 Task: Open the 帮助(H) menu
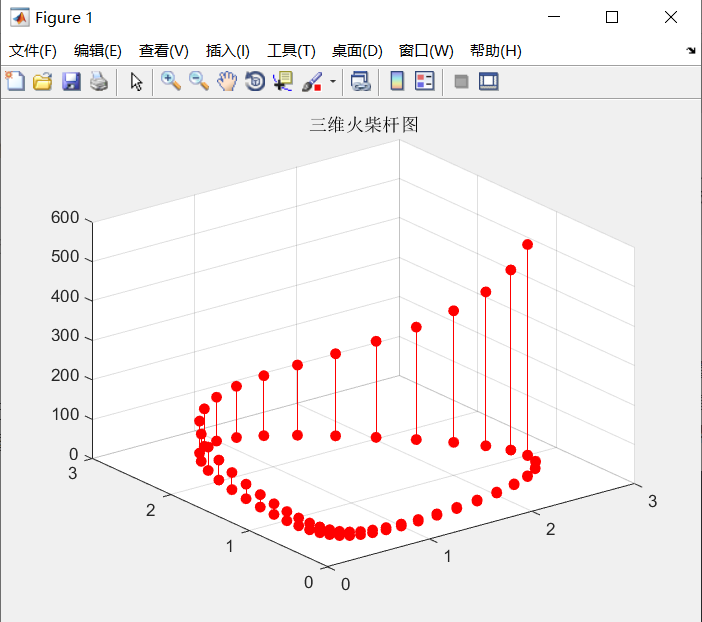coord(496,51)
